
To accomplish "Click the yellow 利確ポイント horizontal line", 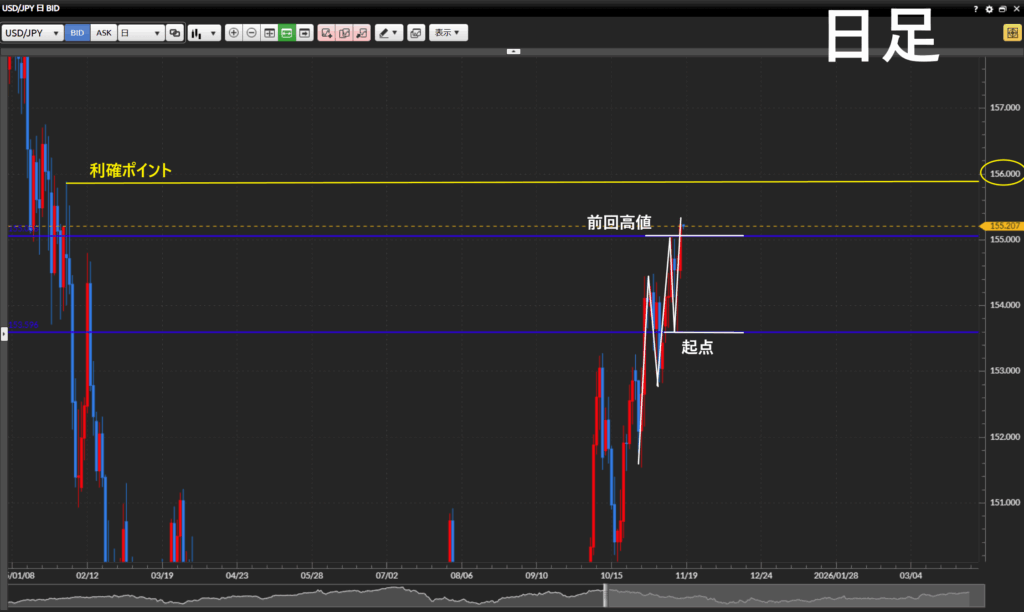I will tap(500, 182).
